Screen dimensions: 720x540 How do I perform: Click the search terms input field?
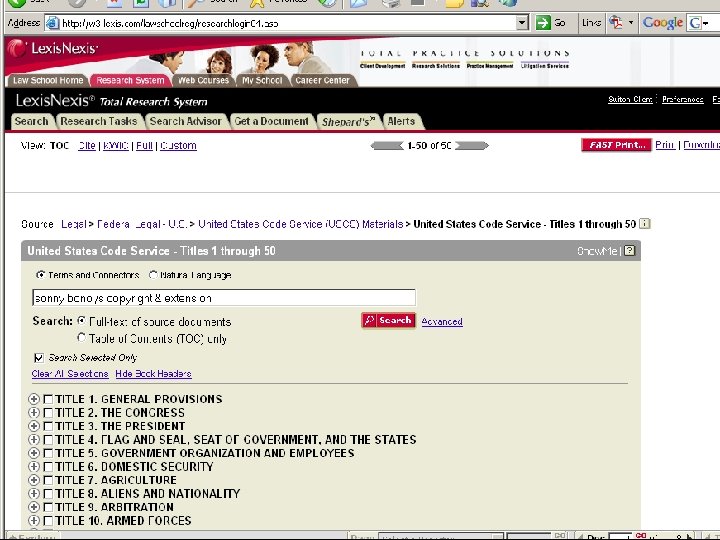coord(224,298)
